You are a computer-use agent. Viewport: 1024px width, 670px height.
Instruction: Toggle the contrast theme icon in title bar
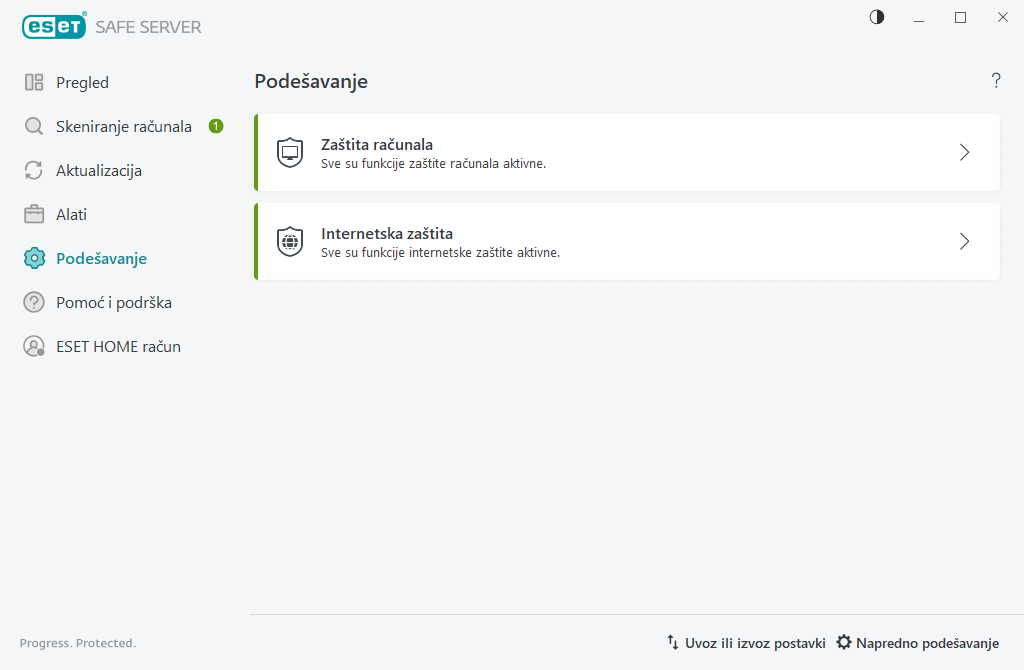(x=877, y=17)
